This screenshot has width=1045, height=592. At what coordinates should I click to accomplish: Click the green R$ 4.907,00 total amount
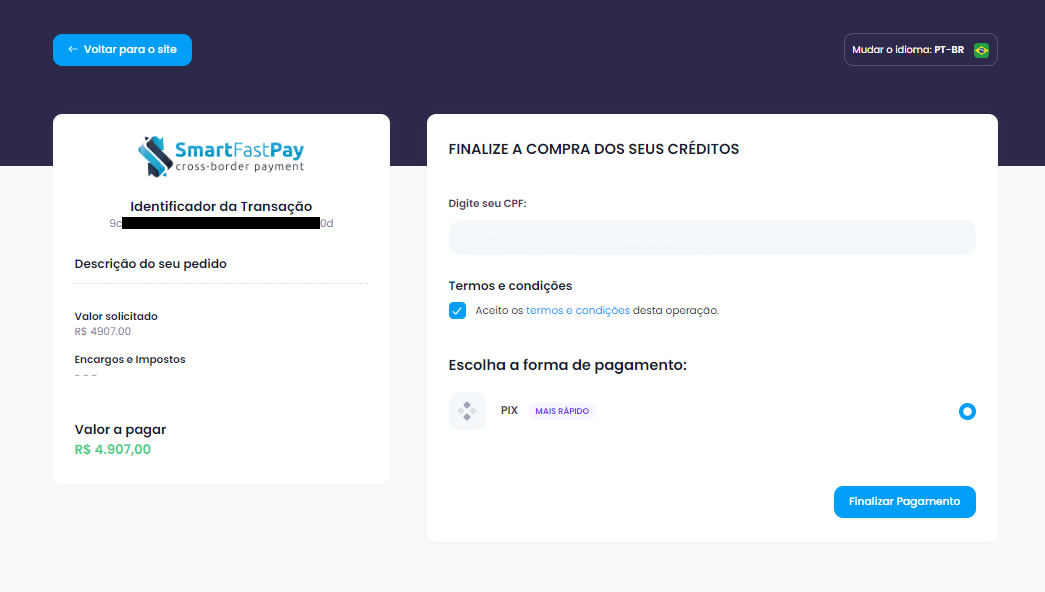[112, 450]
